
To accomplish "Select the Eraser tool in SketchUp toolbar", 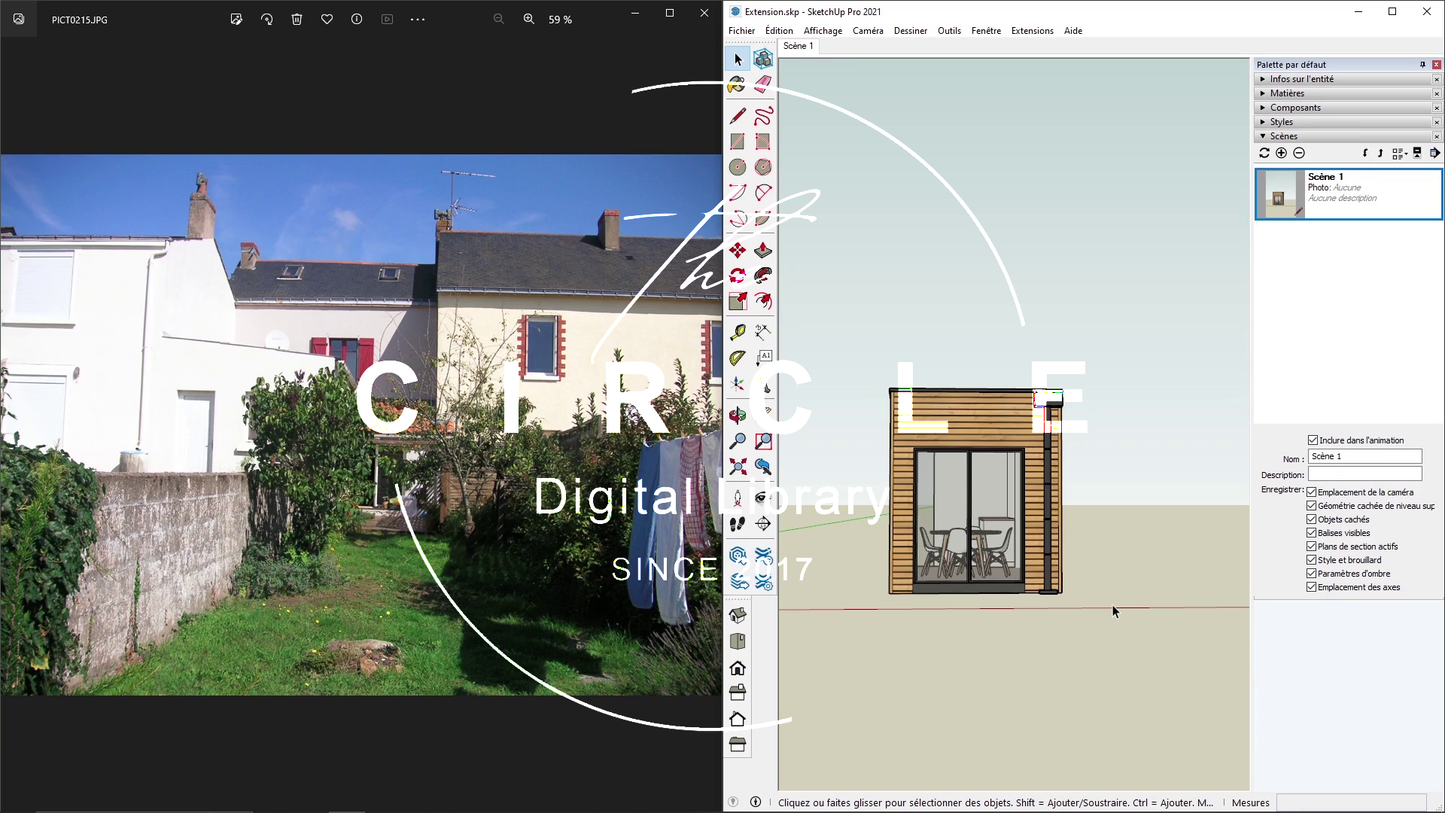I will coord(763,85).
